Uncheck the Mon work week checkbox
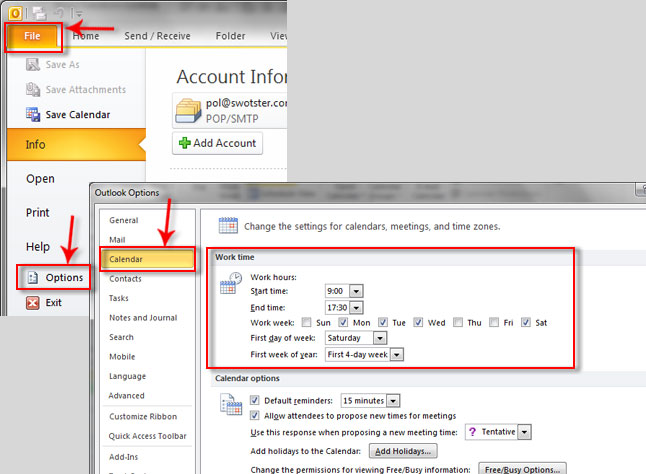This screenshot has height=474, width=646. click(343, 322)
